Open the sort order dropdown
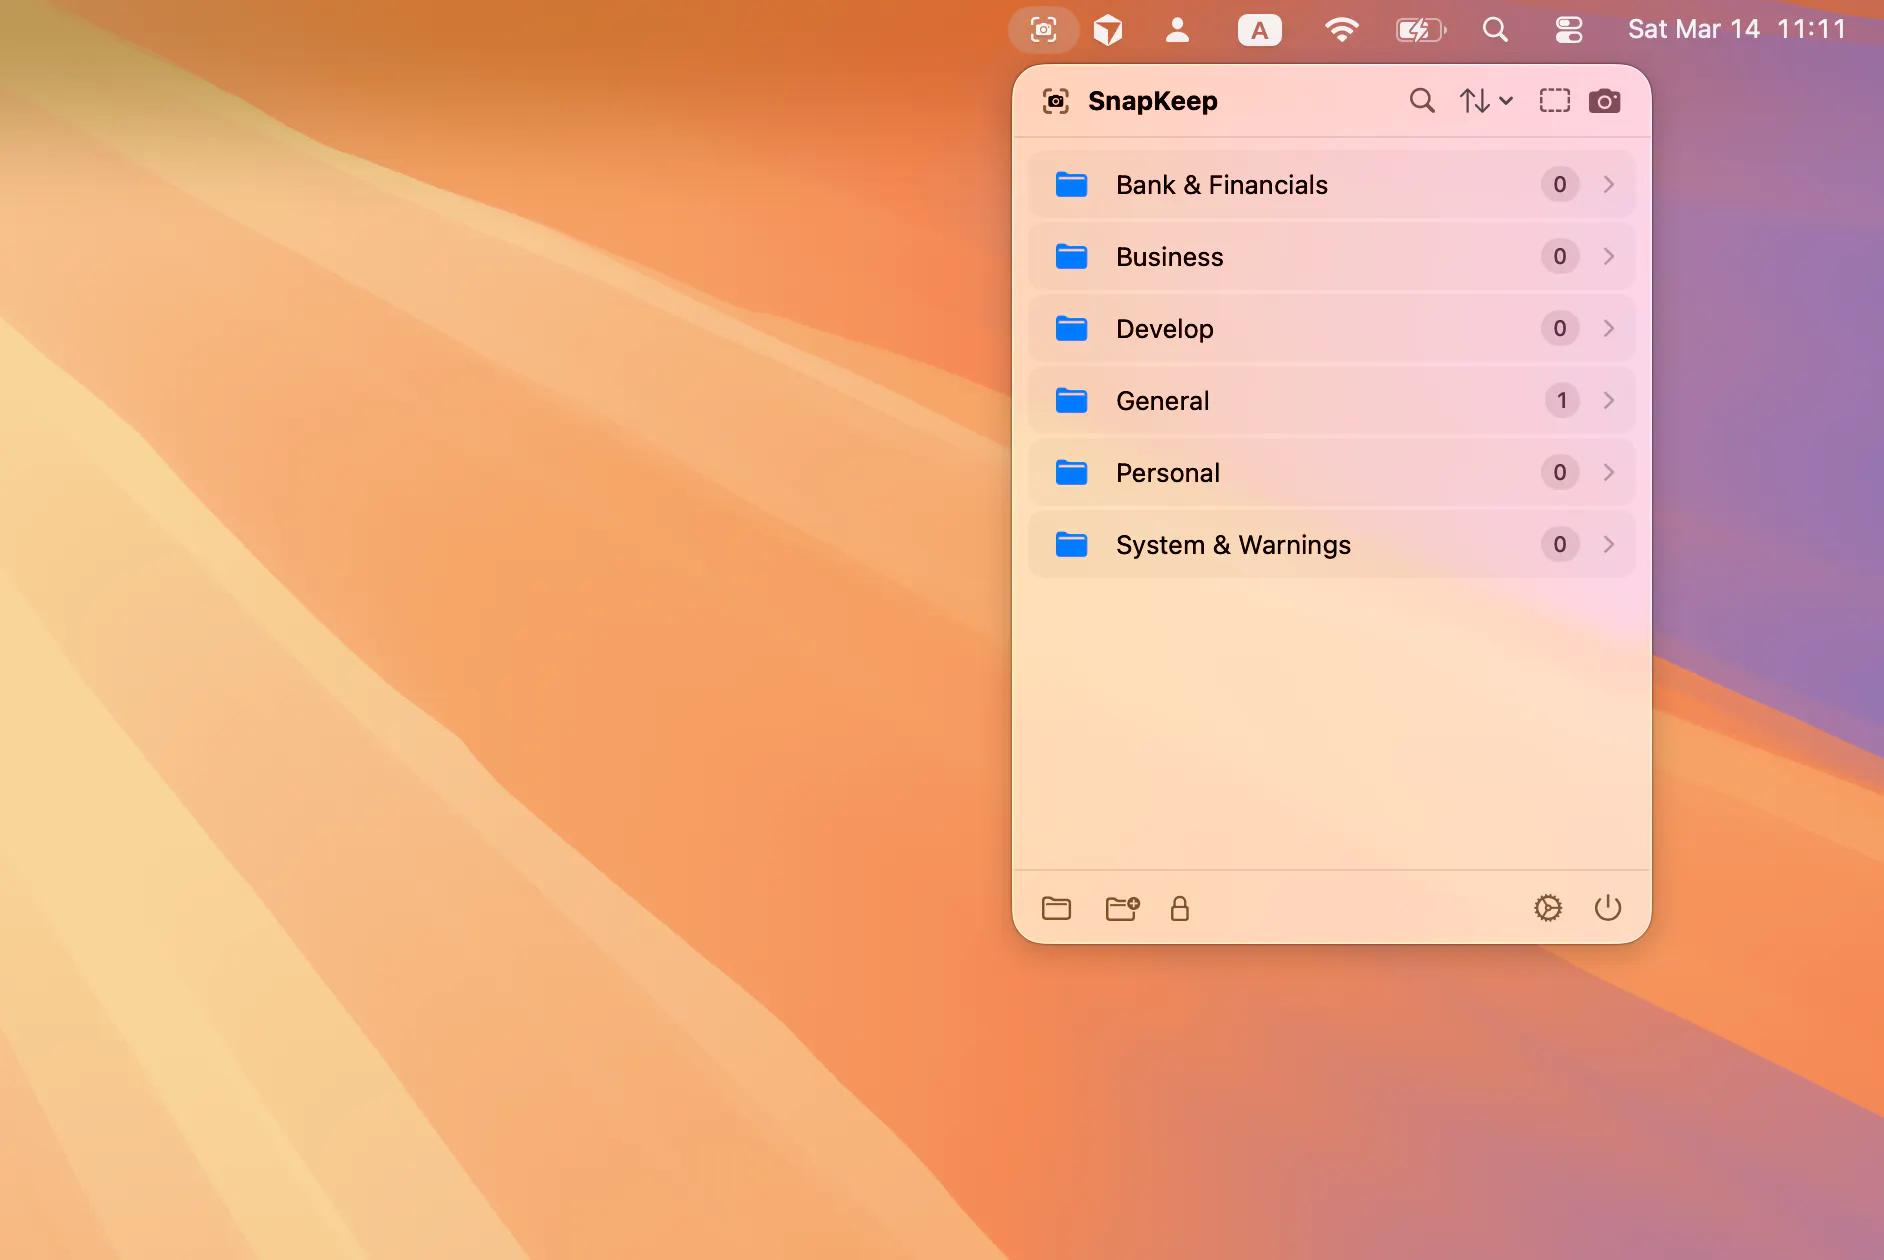1884x1260 pixels. tap(1486, 101)
